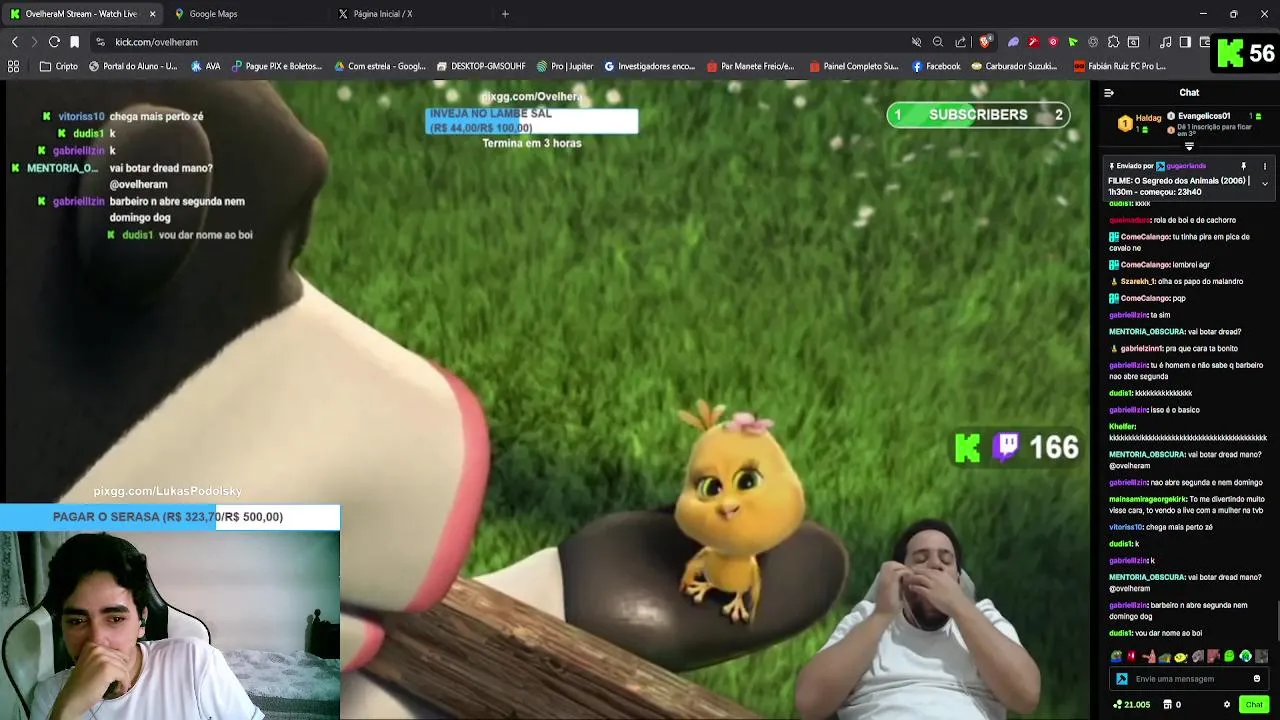This screenshot has width=1280, height=720.
Task: Share this page via share icon
Action: pyautogui.click(x=961, y=42)
